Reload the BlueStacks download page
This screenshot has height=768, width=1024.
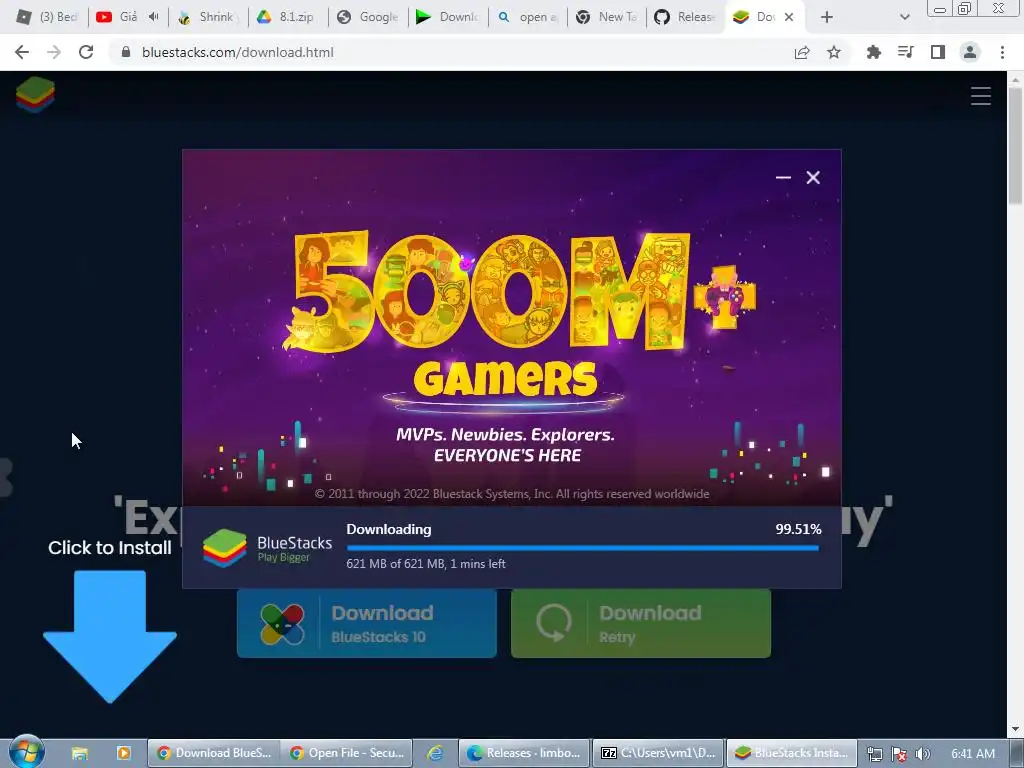pos(86,52)
